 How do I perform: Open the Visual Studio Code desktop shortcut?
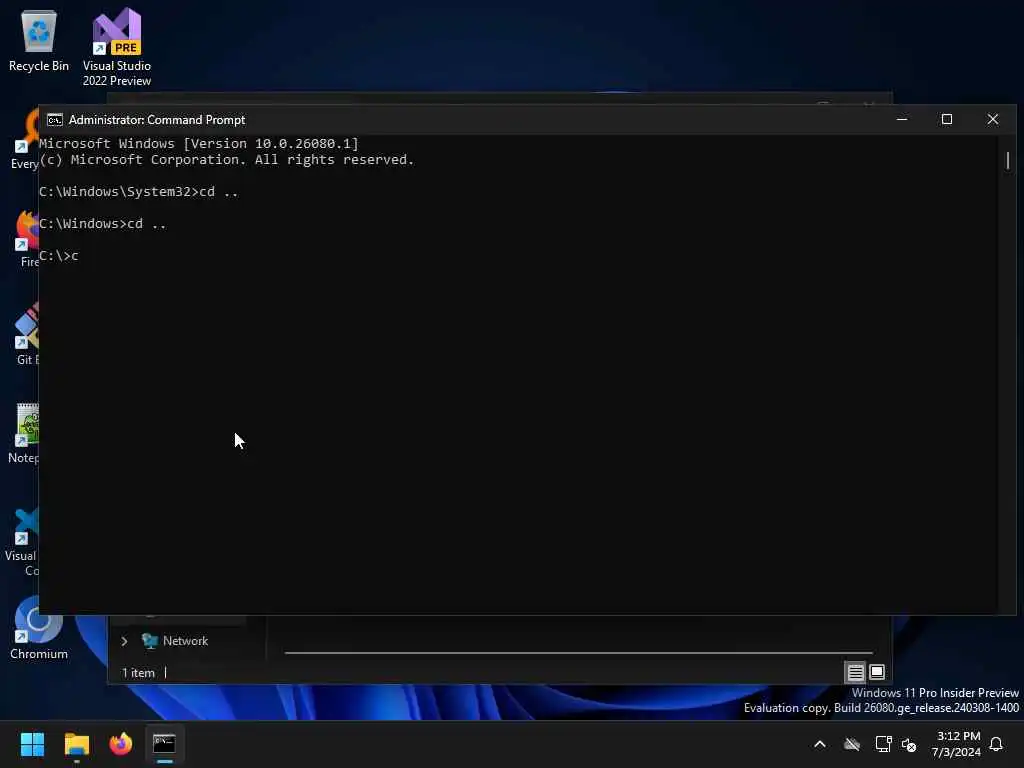pyautogui.click(x=22, y=542)
